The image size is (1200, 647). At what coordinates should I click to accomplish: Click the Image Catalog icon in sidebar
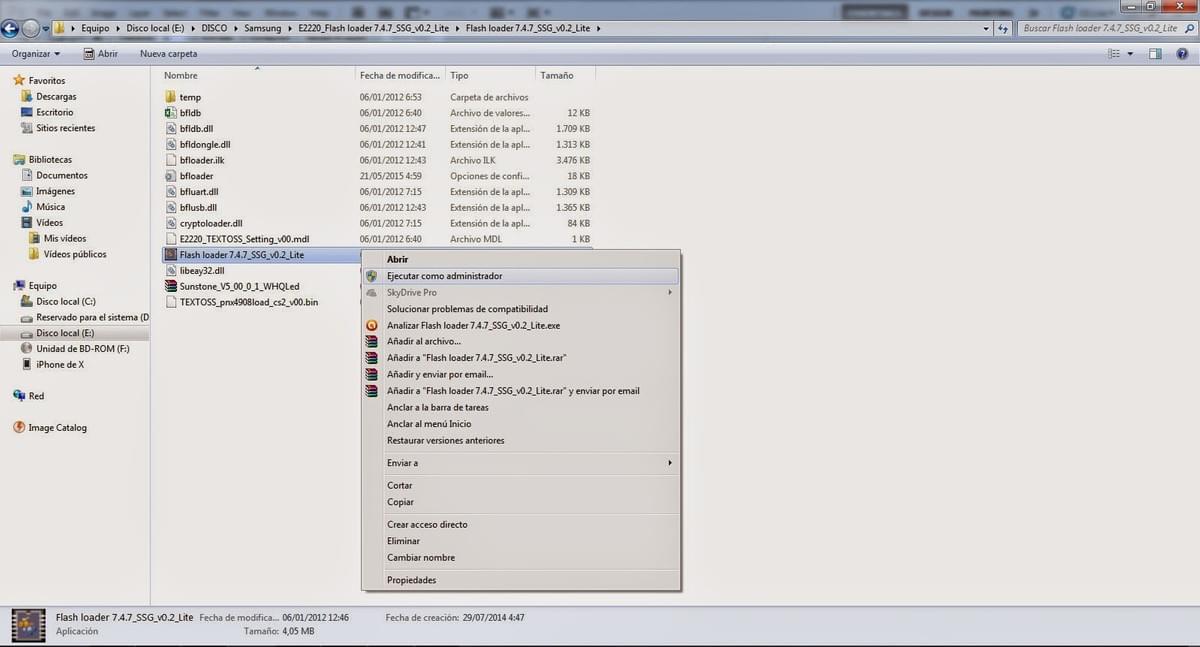(19, 428)
